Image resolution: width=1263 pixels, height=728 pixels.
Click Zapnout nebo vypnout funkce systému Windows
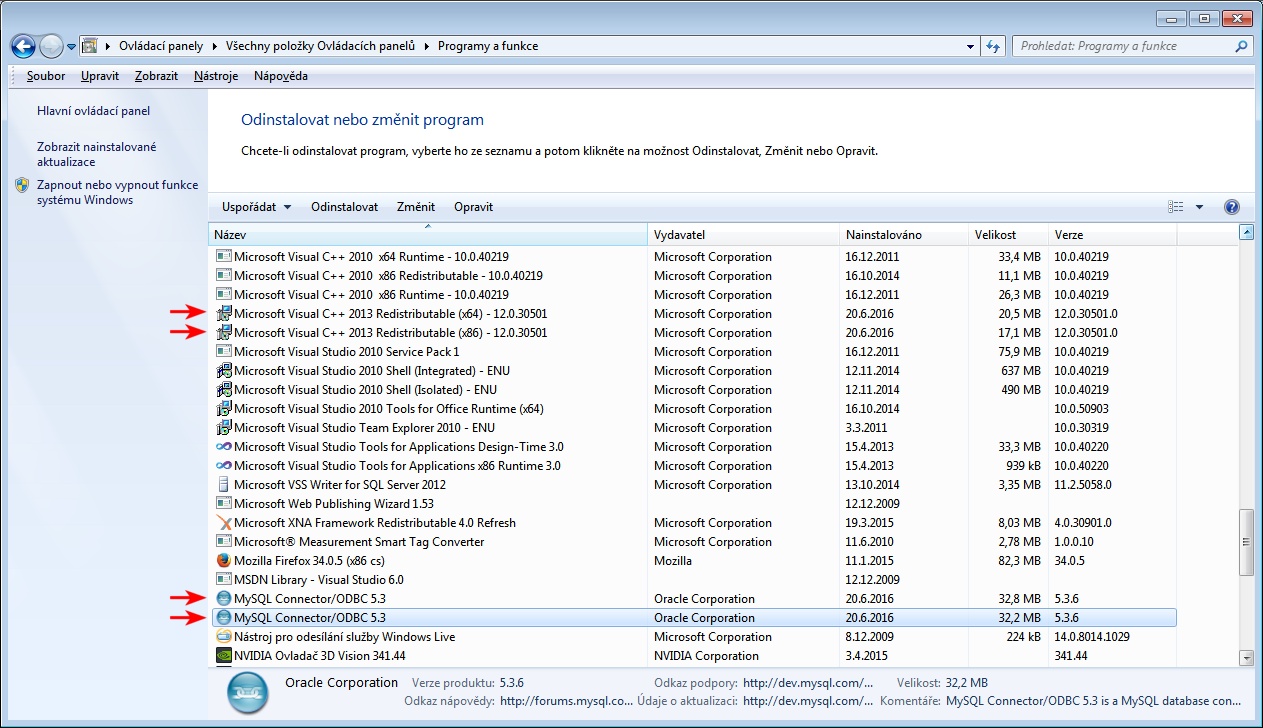click(117, 192)
